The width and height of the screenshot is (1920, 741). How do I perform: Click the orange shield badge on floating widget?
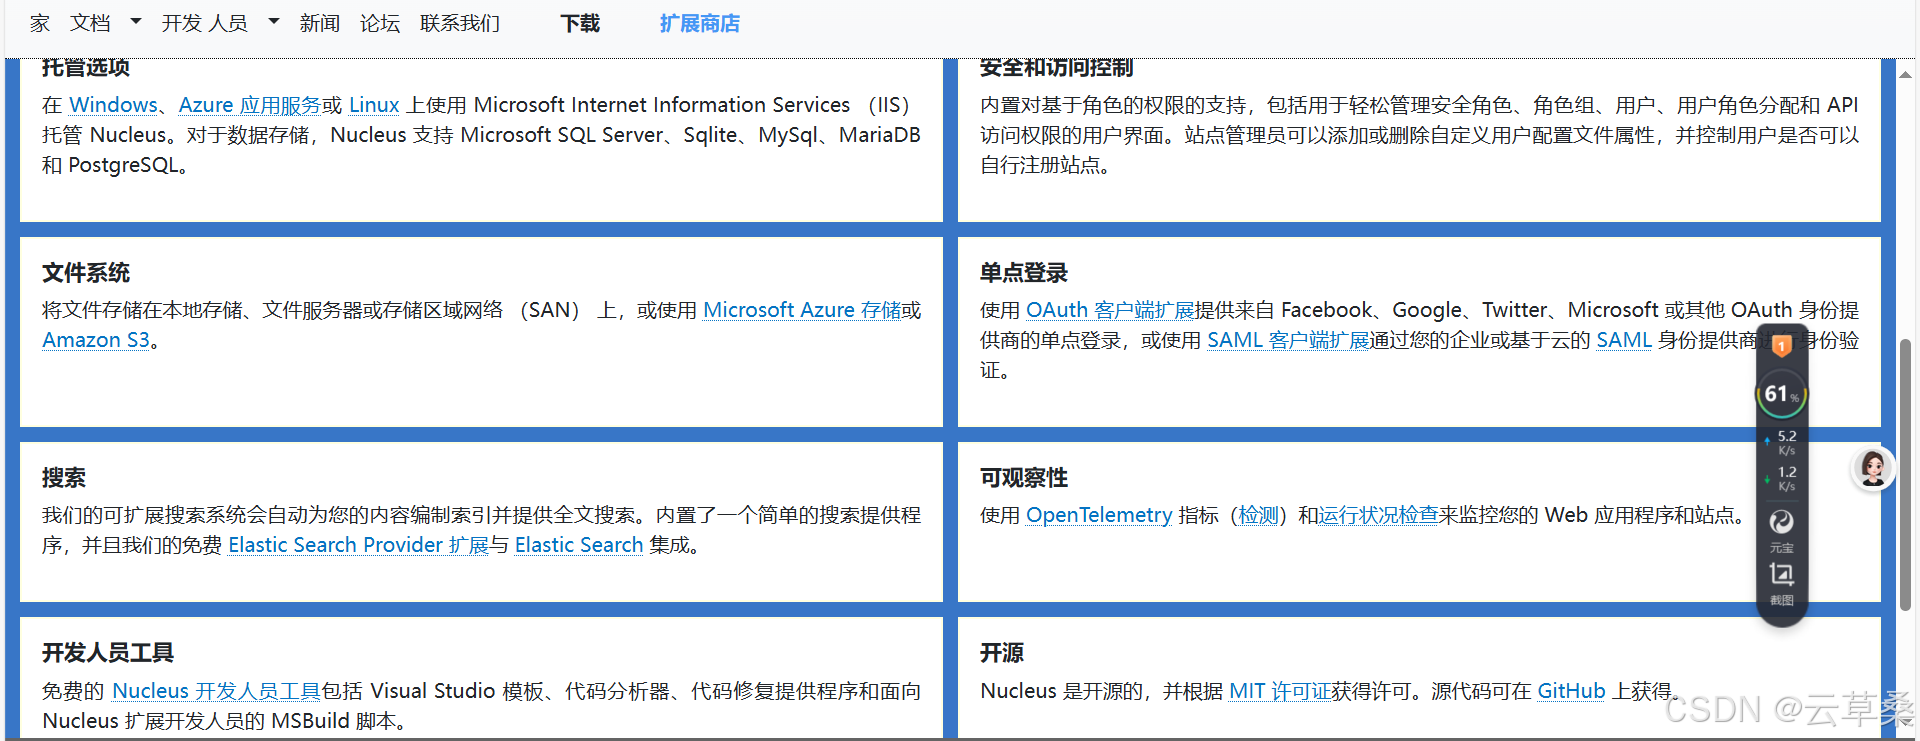tap(1781, 346)
